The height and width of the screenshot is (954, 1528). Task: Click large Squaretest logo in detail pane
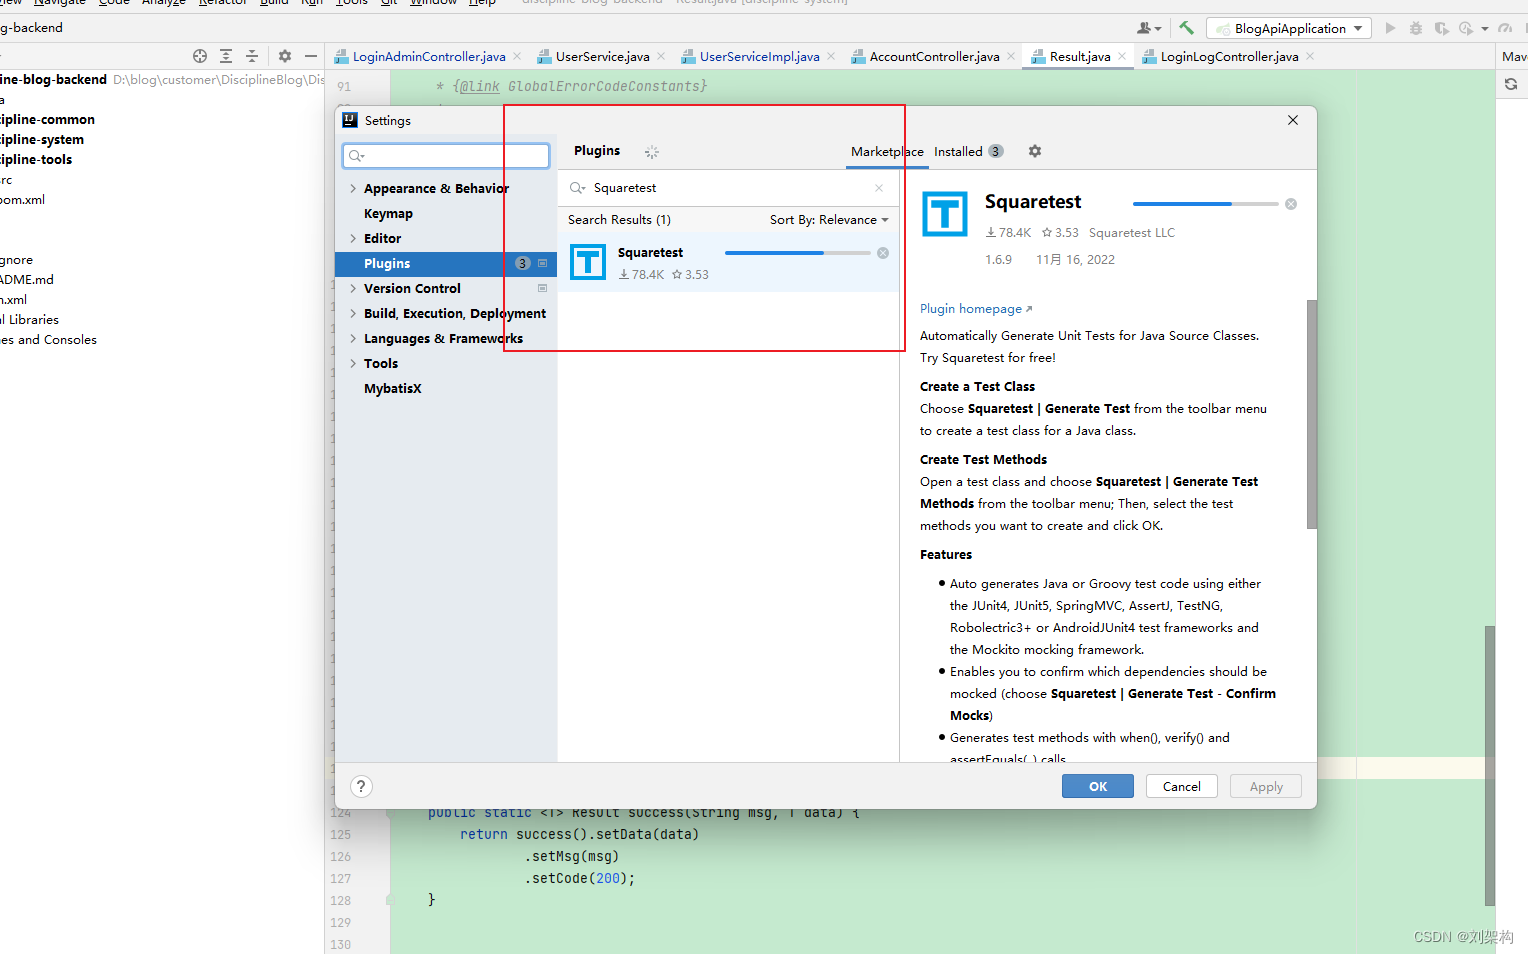pos(945,214)
